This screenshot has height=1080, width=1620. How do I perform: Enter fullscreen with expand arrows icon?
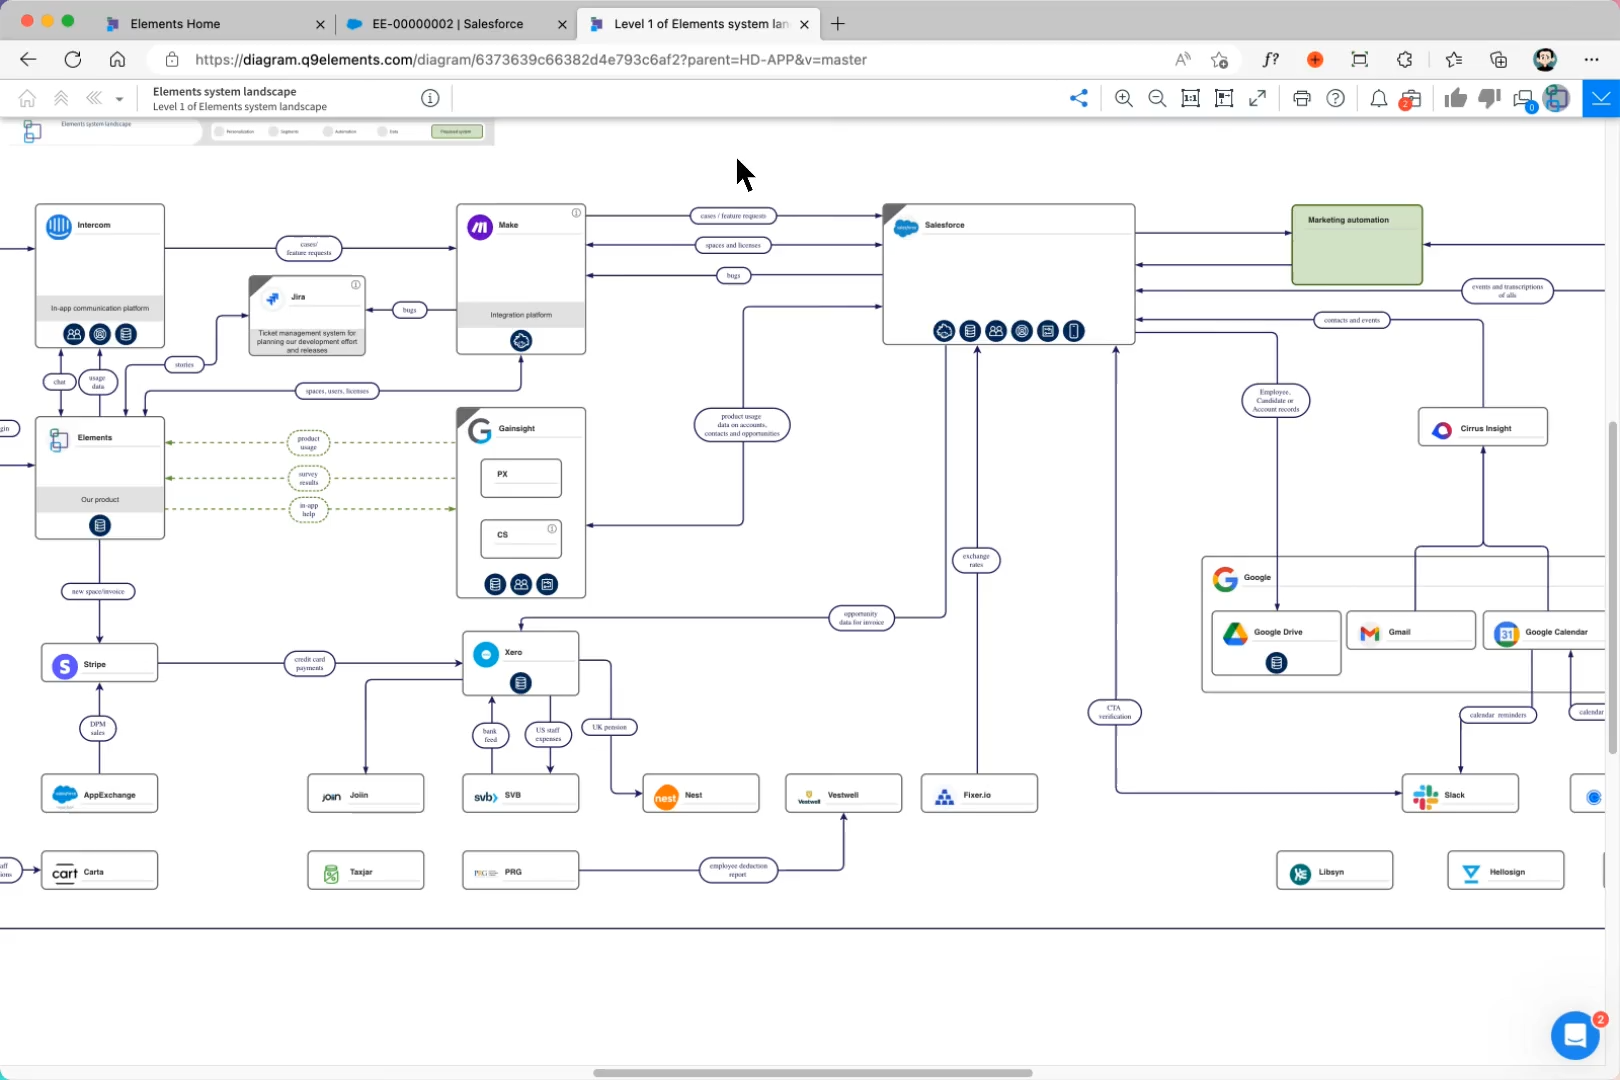pos(1258,98)
